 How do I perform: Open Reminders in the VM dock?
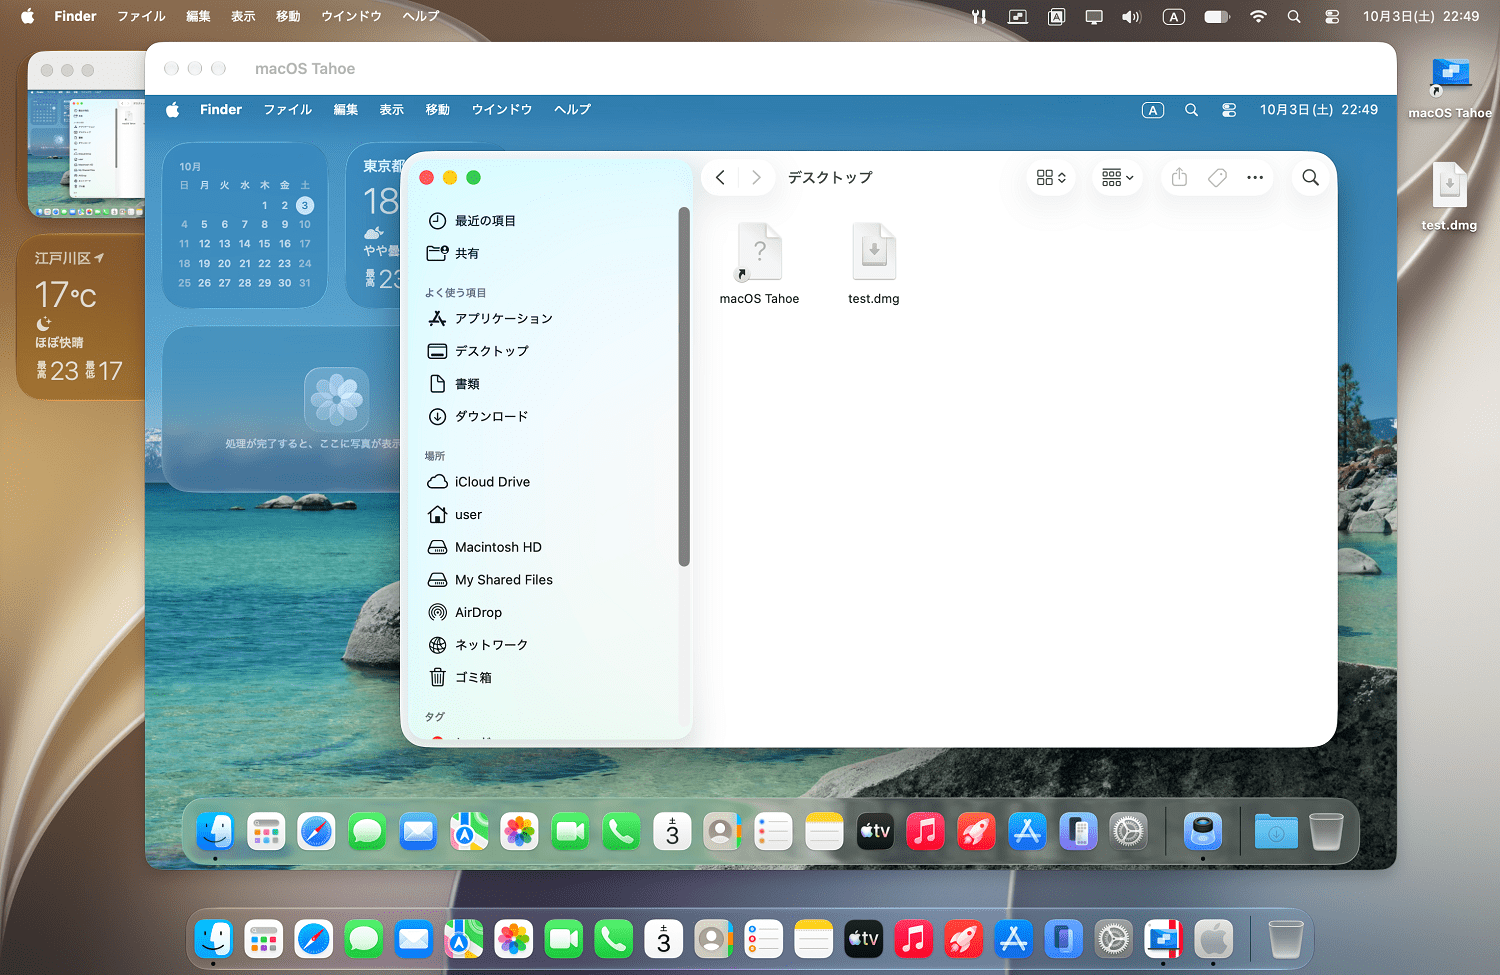[773, 831]
